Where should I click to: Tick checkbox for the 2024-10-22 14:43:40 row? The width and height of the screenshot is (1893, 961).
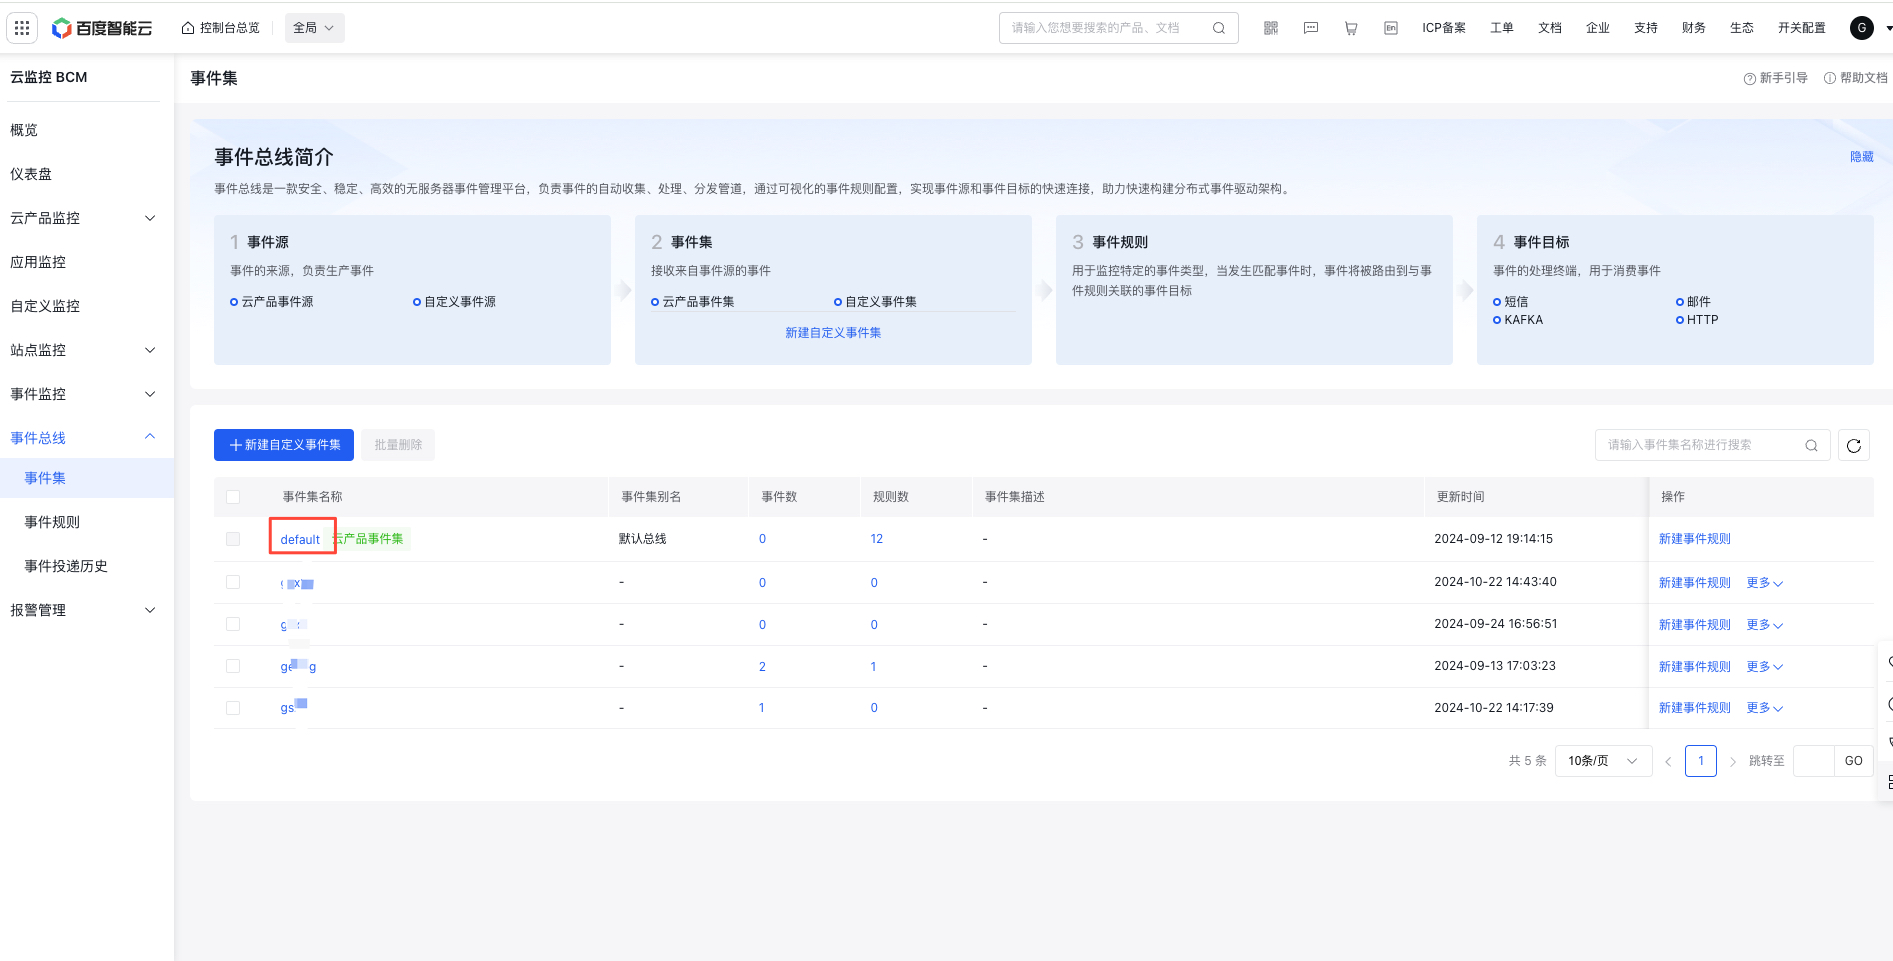click(x=233, y=582)
